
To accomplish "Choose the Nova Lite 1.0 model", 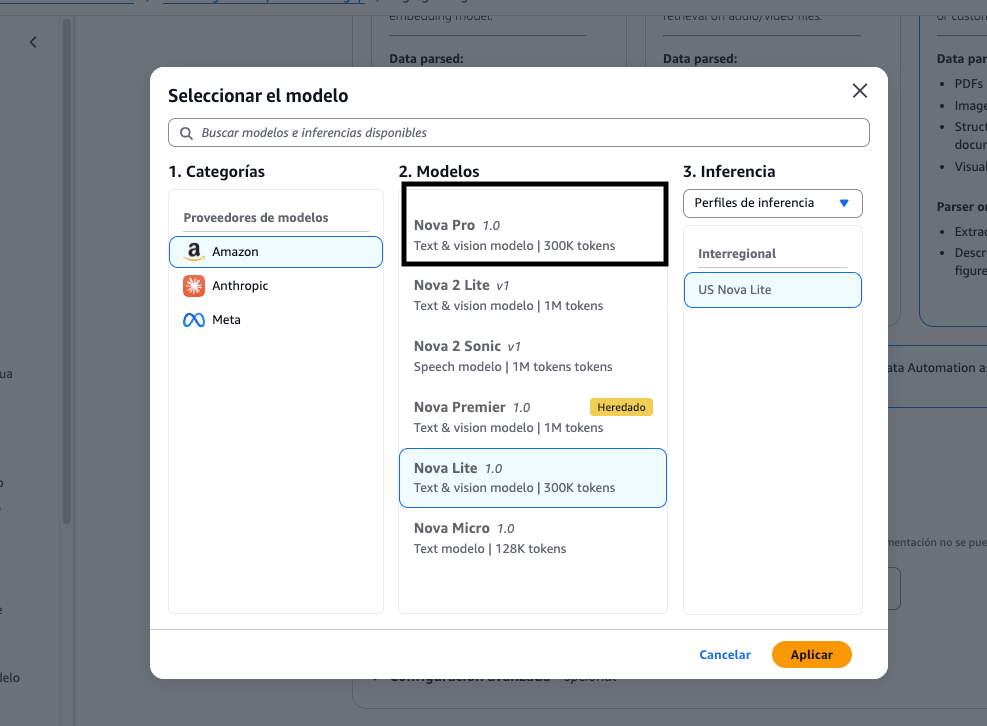I will click(533, 478).
